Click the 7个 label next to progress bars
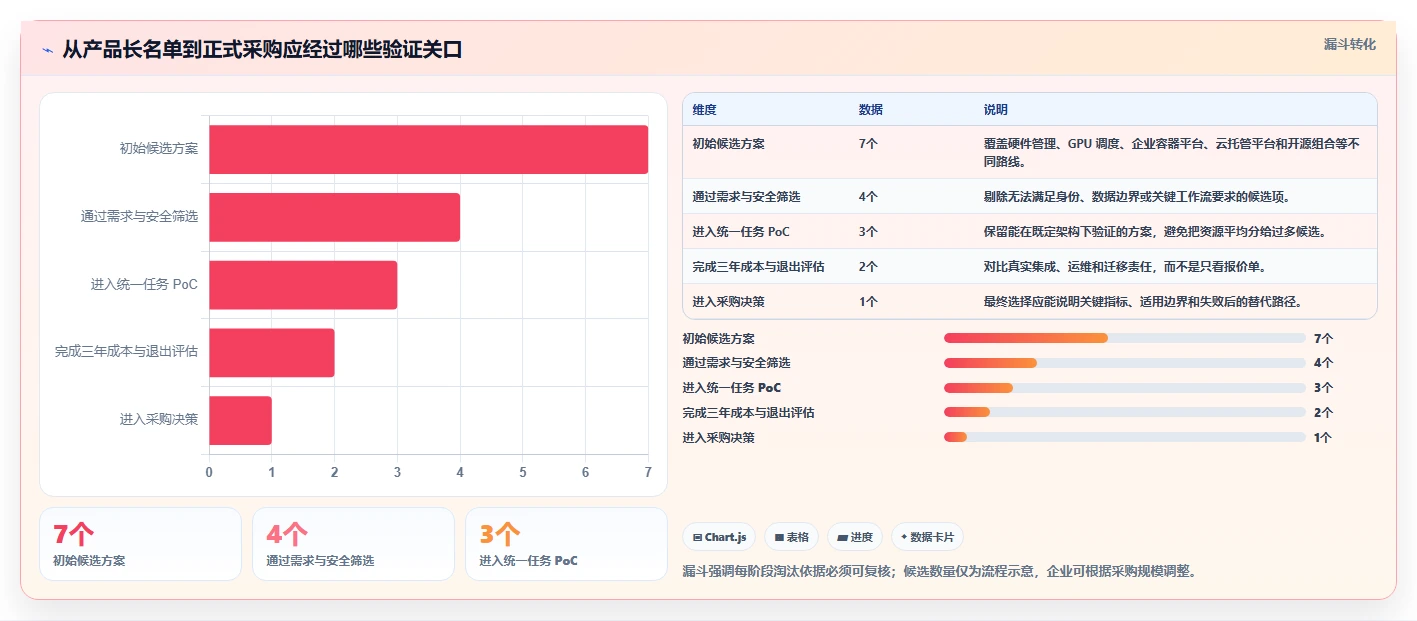Screen dimensions: 1417x621 point(1323,339)
